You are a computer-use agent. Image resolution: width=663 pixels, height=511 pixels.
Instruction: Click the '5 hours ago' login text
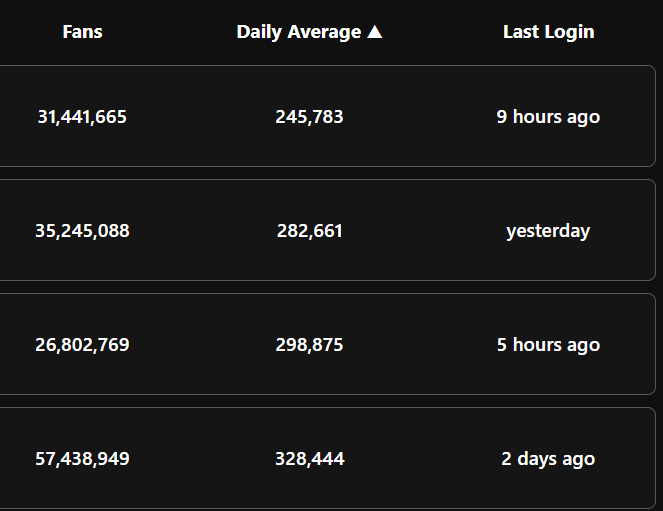(x=548, y=345)
